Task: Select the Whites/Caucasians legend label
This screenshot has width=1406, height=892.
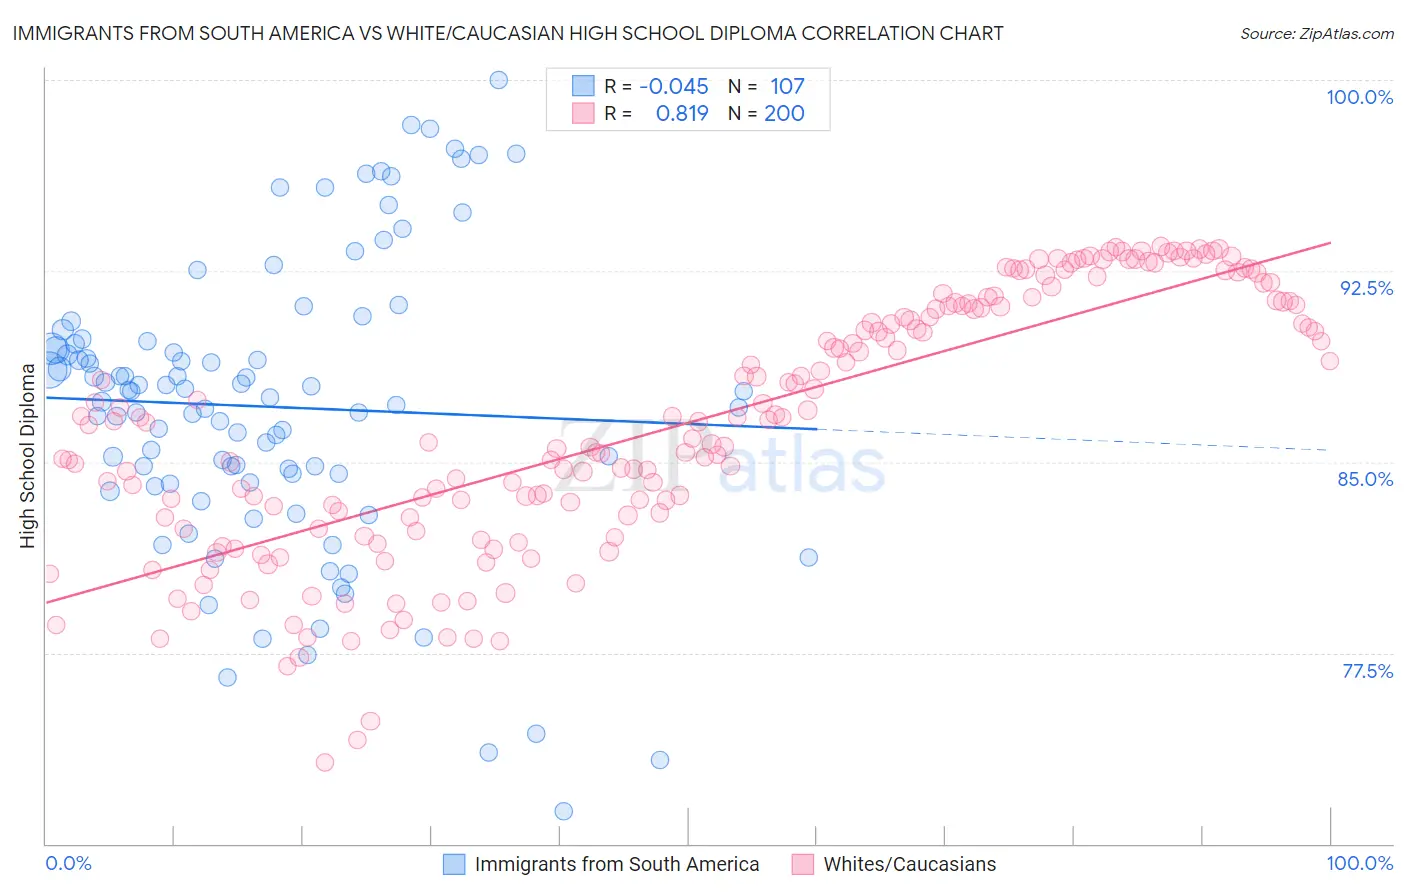Action: 910,864
